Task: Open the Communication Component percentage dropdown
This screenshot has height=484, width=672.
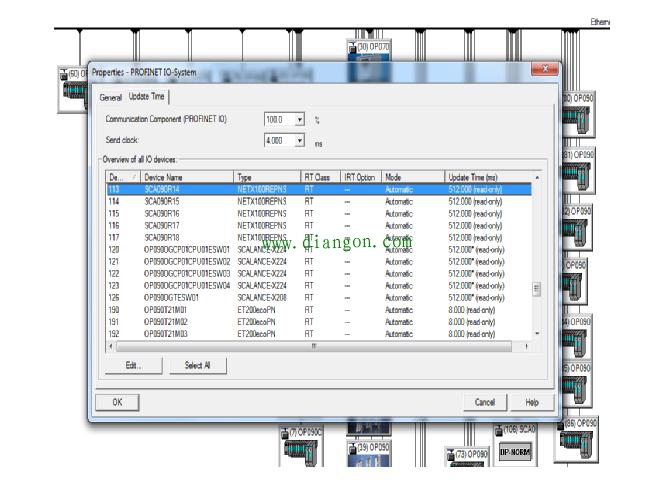Action: tap(299, 119)
